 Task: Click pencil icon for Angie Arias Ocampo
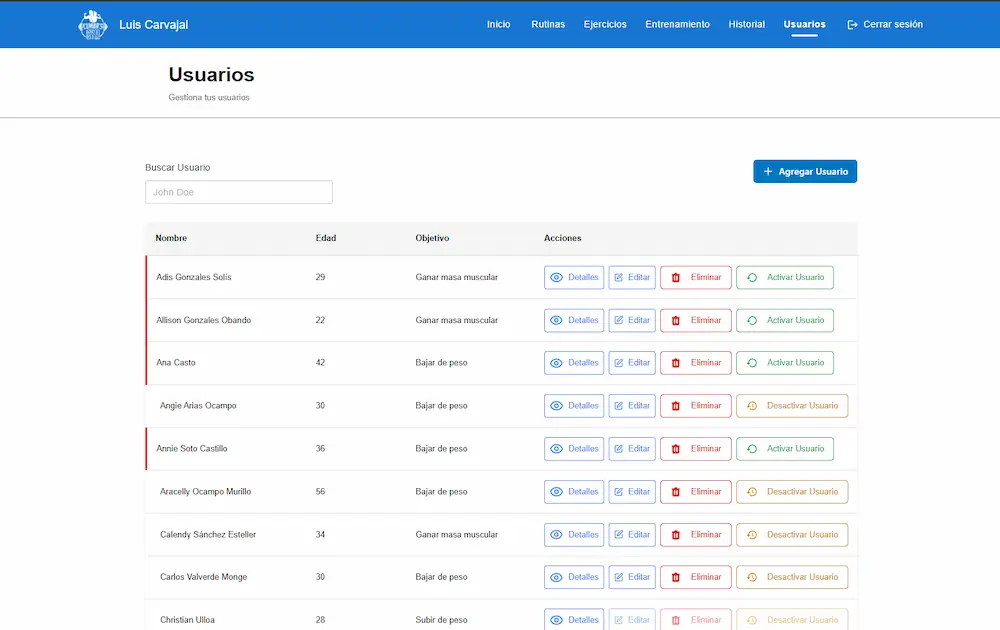(618, 406)
